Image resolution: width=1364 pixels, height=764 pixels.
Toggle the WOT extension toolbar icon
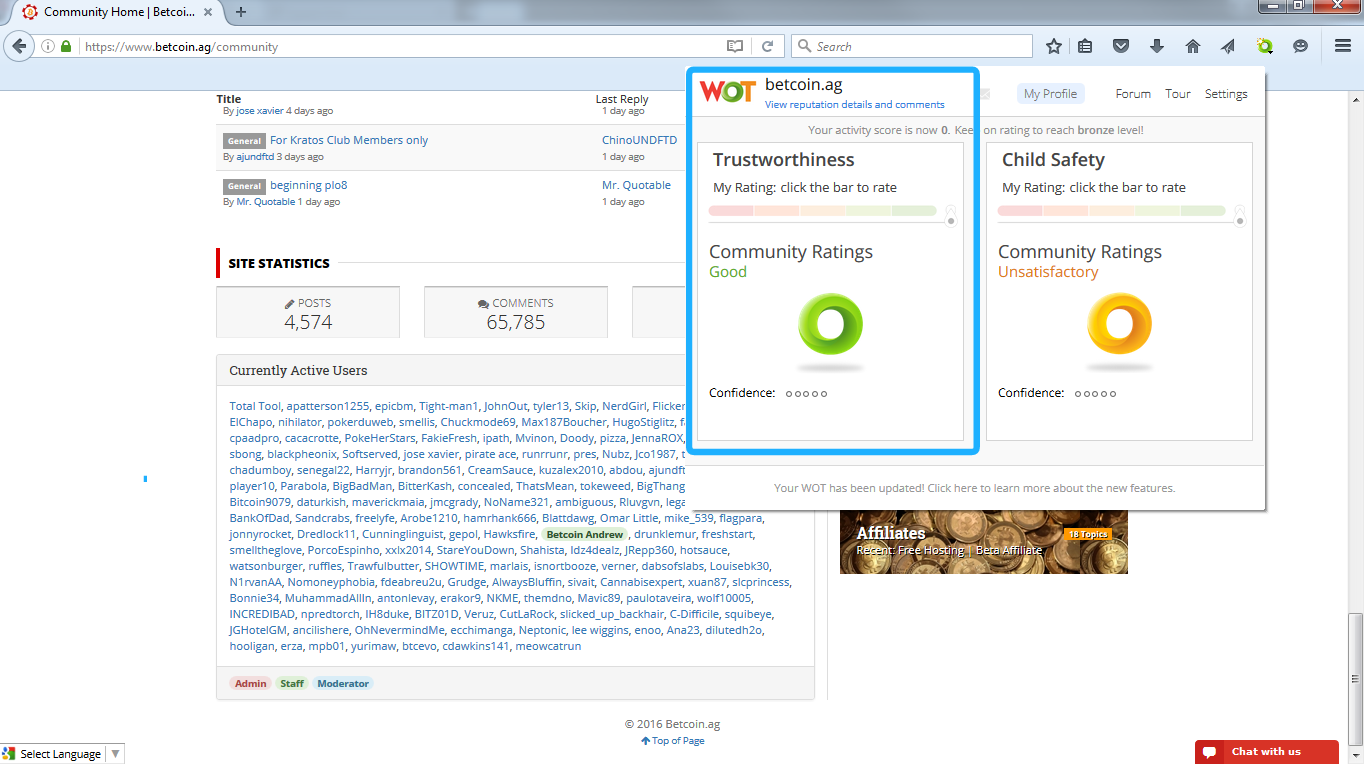1264,46
